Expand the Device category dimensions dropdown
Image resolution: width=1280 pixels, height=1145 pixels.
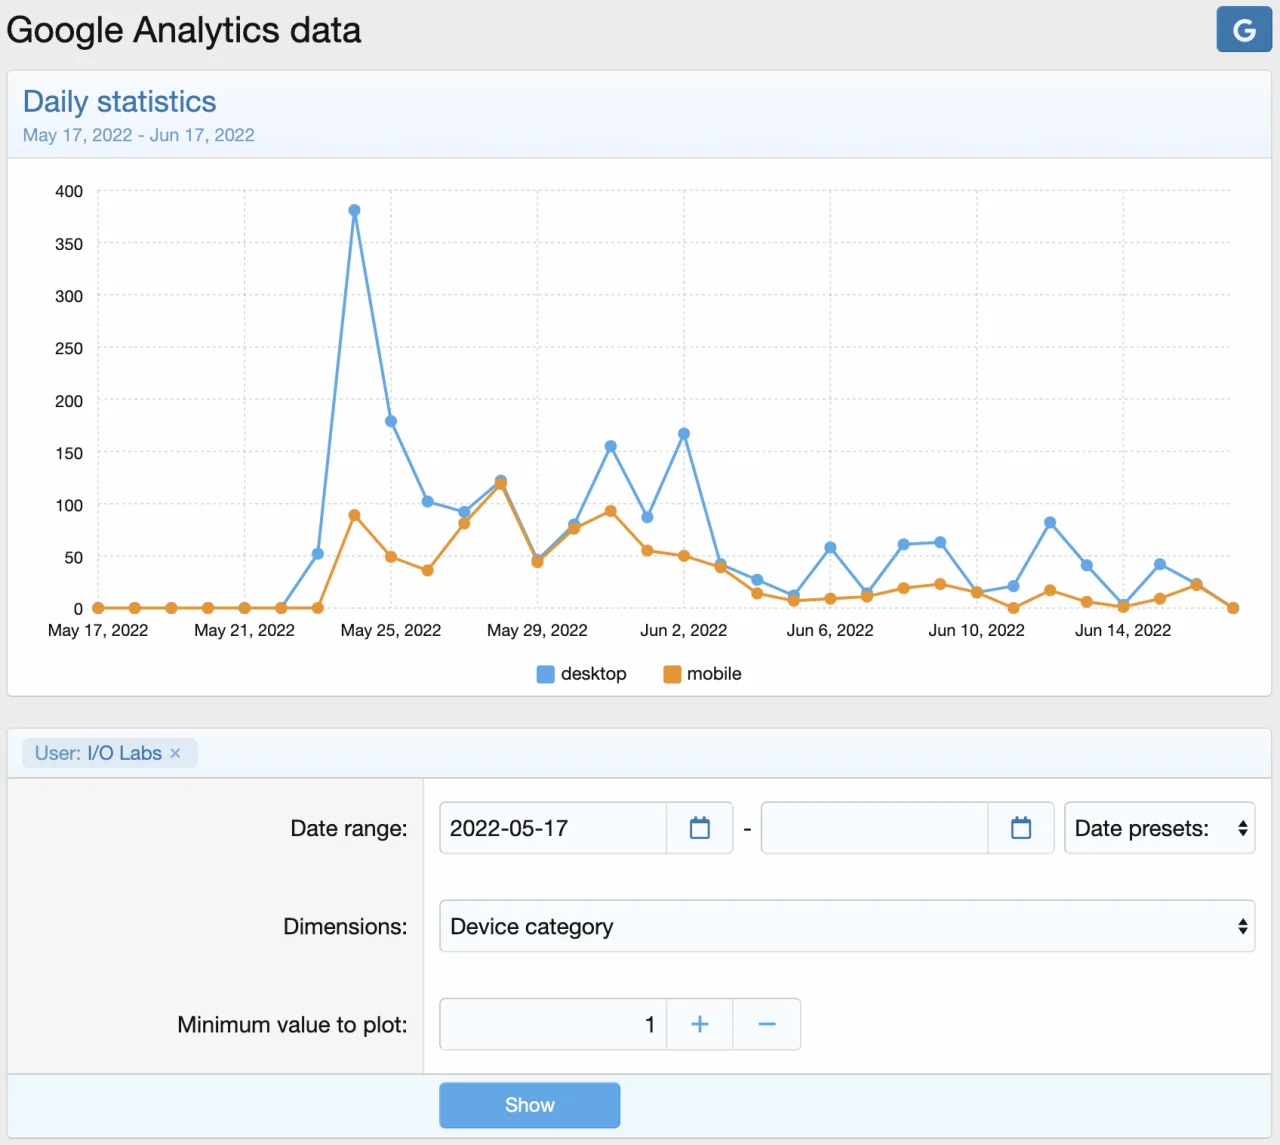click(846, 926)
